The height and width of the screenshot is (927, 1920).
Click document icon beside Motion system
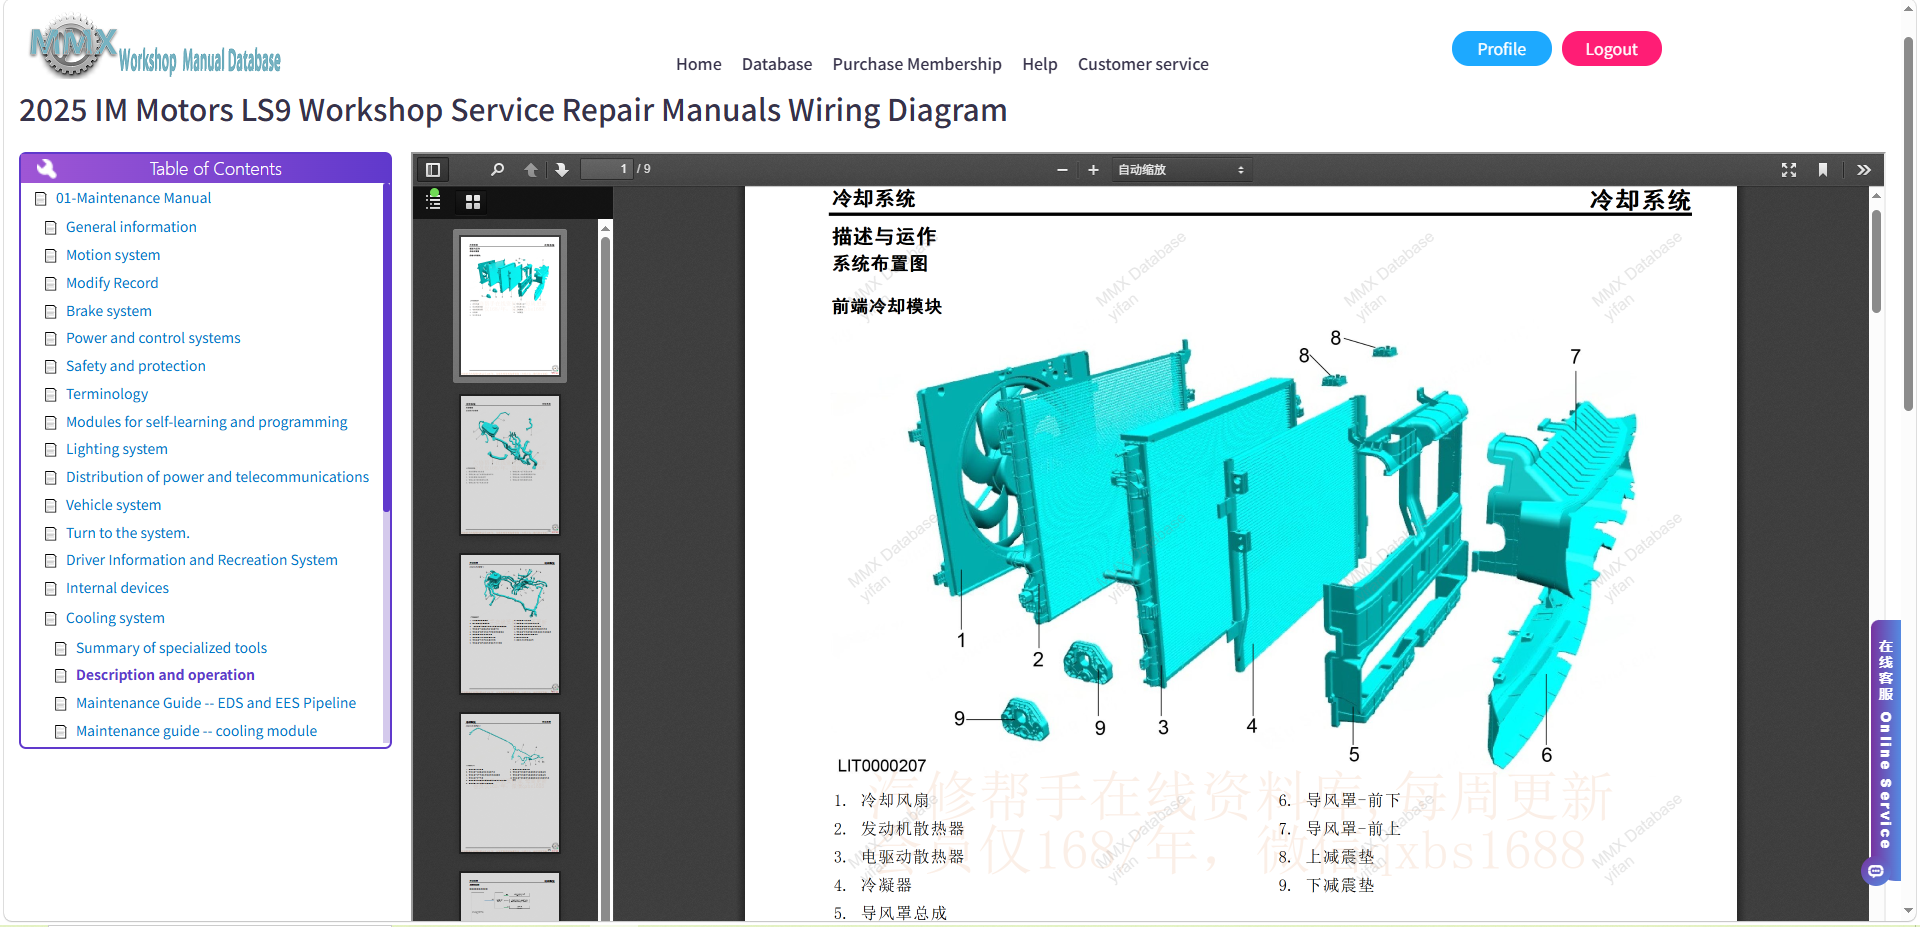[51, 256]
